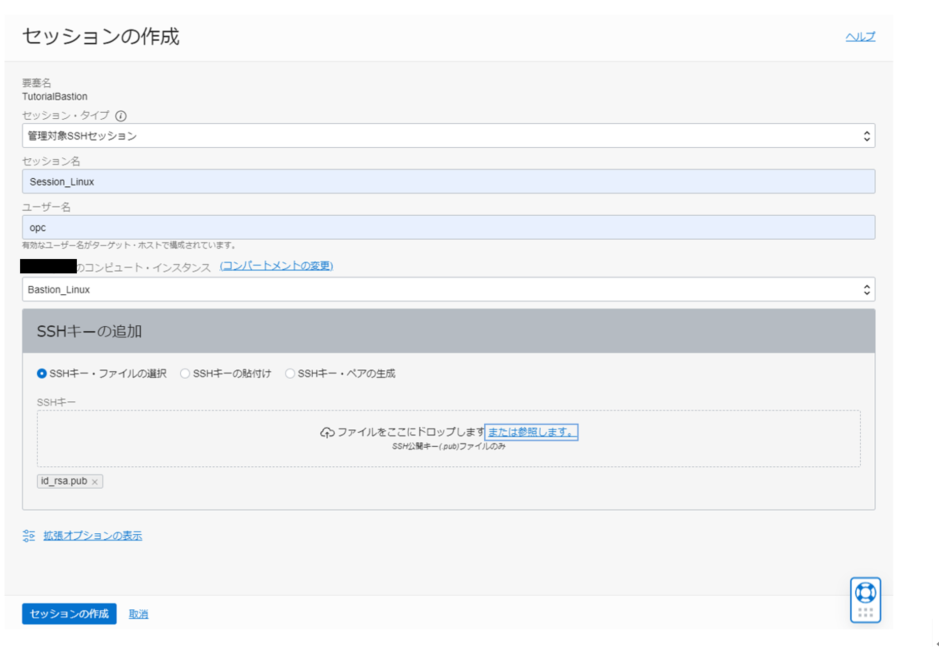This screenshot has height=658, width=939.
Task: Open the lifebuoy support widget
Action: pyautogui.click(x=865, y=592)
